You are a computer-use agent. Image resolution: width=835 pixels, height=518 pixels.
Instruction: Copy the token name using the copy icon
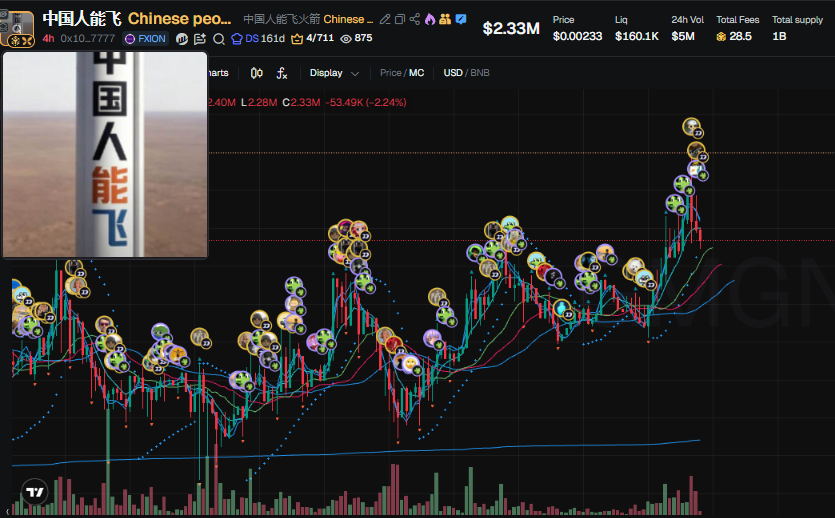400,20
